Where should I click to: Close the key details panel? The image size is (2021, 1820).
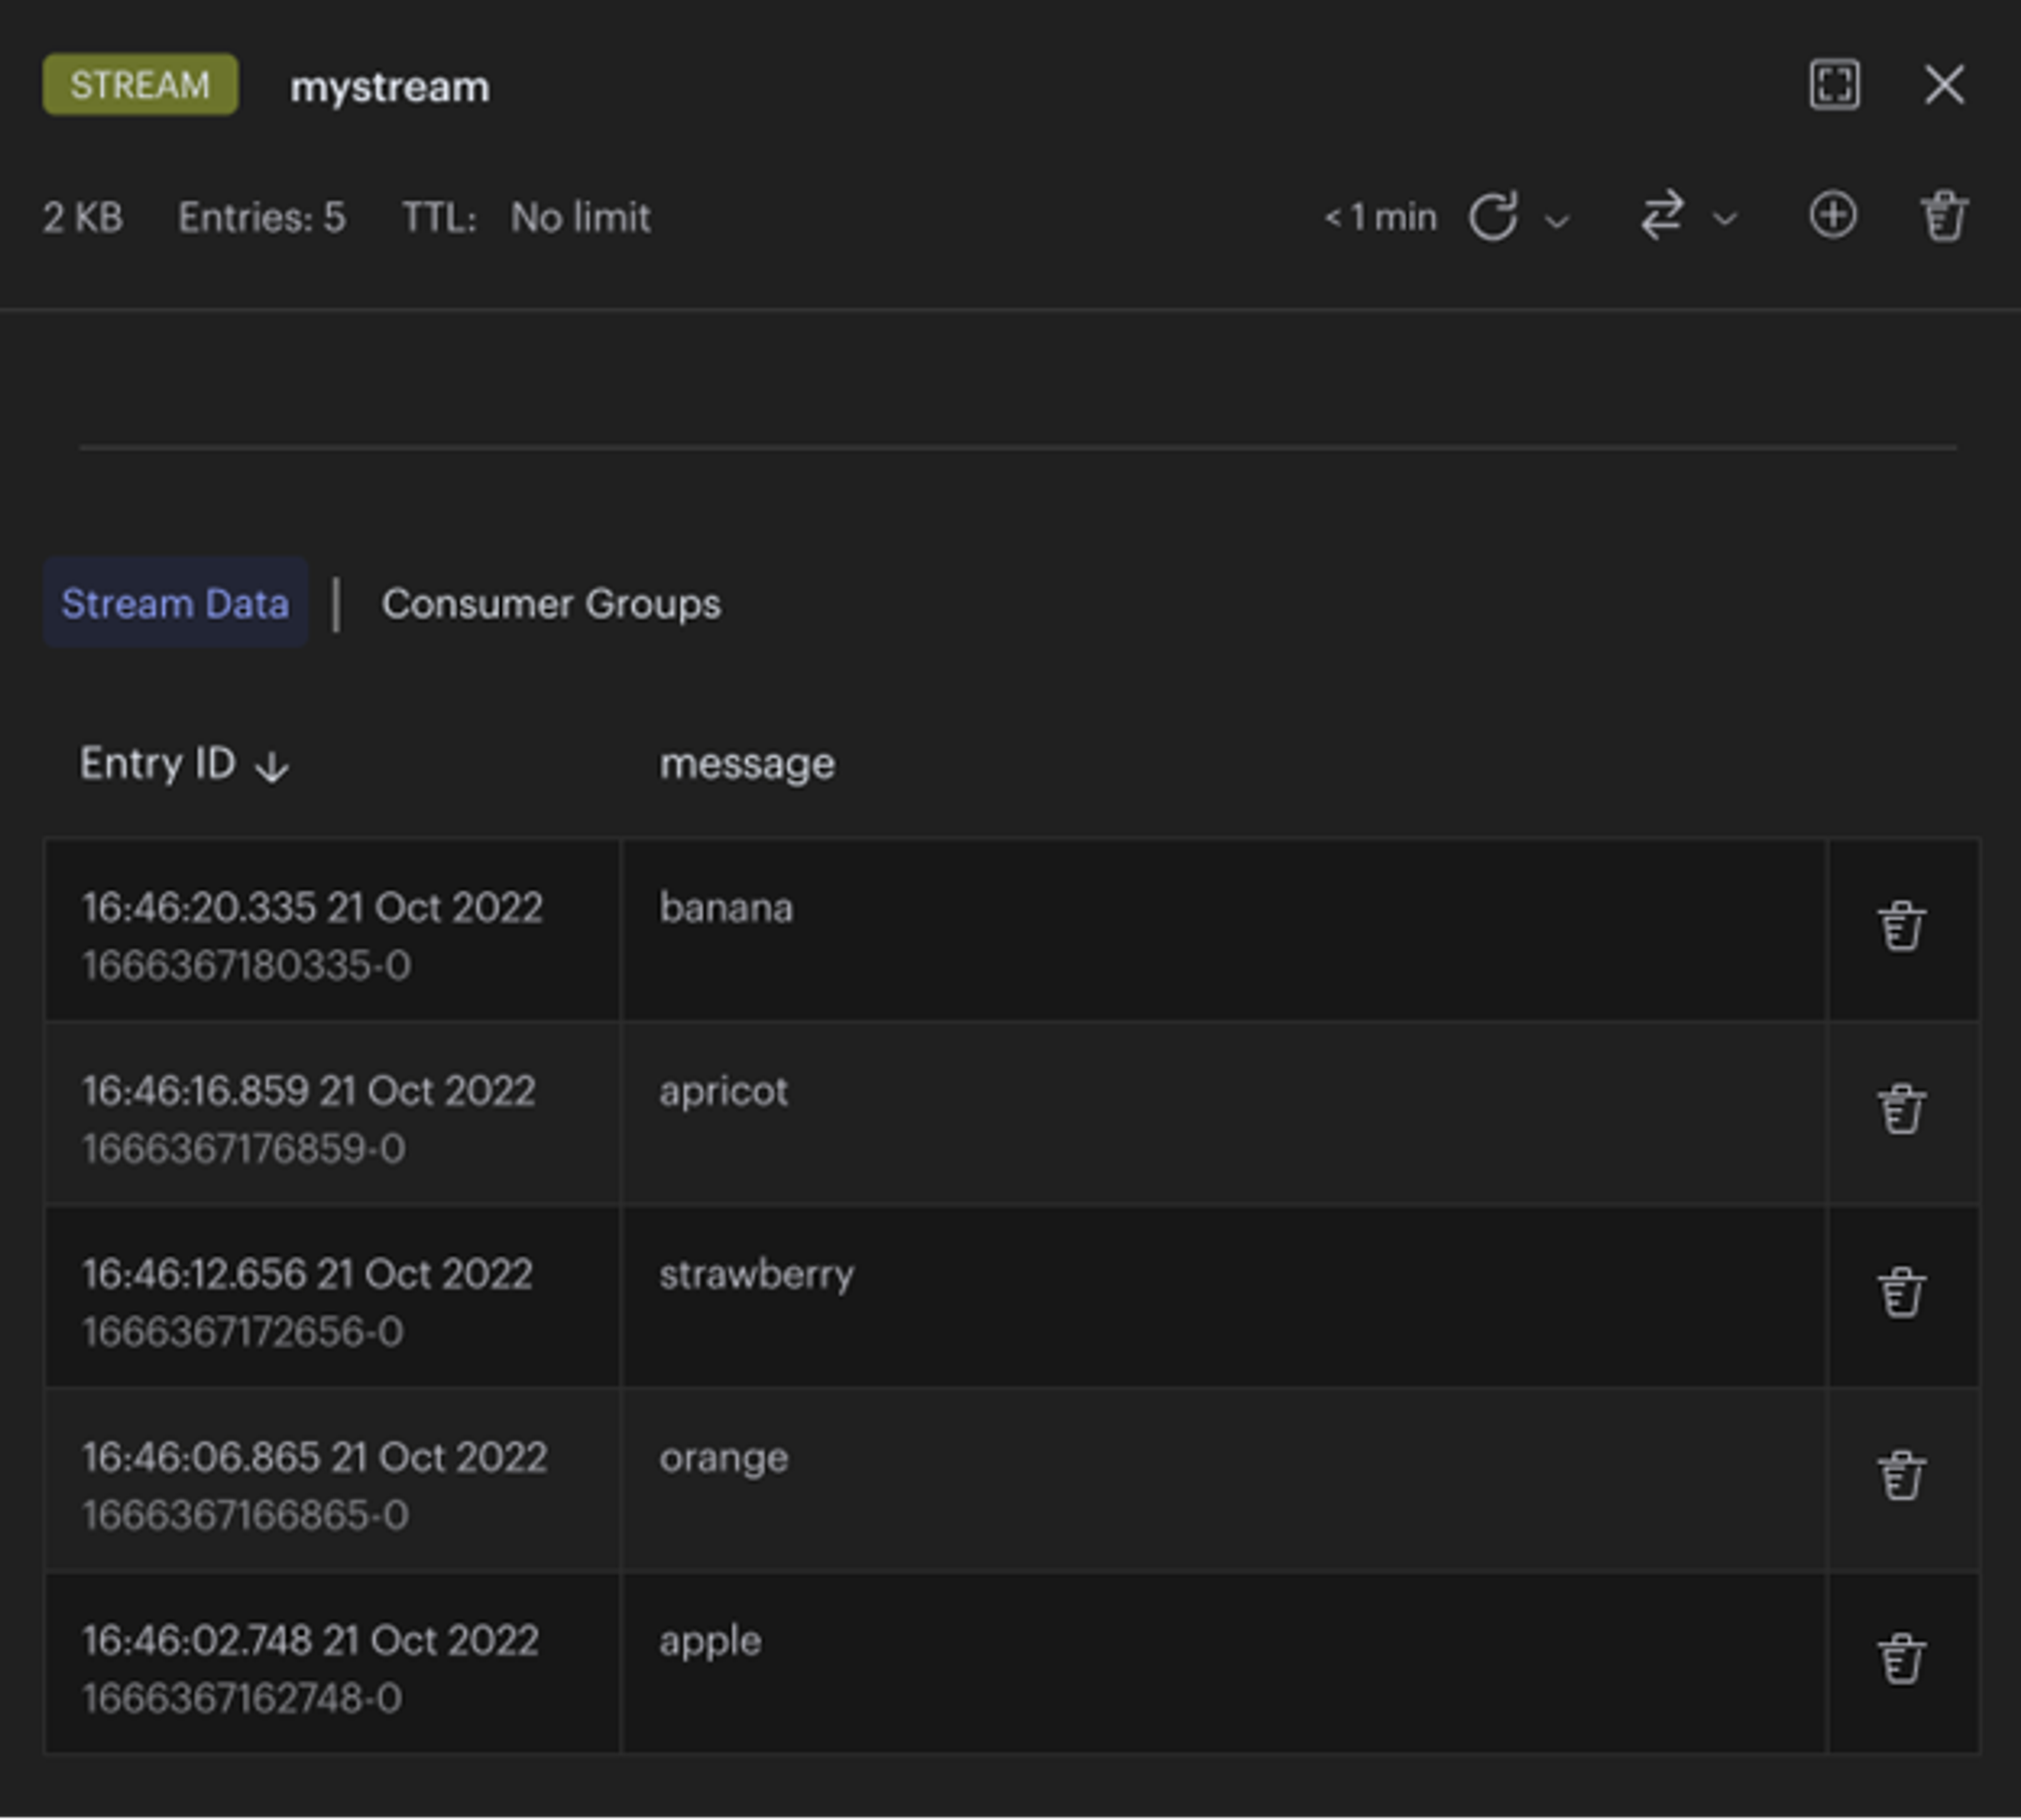[1943, 85]
